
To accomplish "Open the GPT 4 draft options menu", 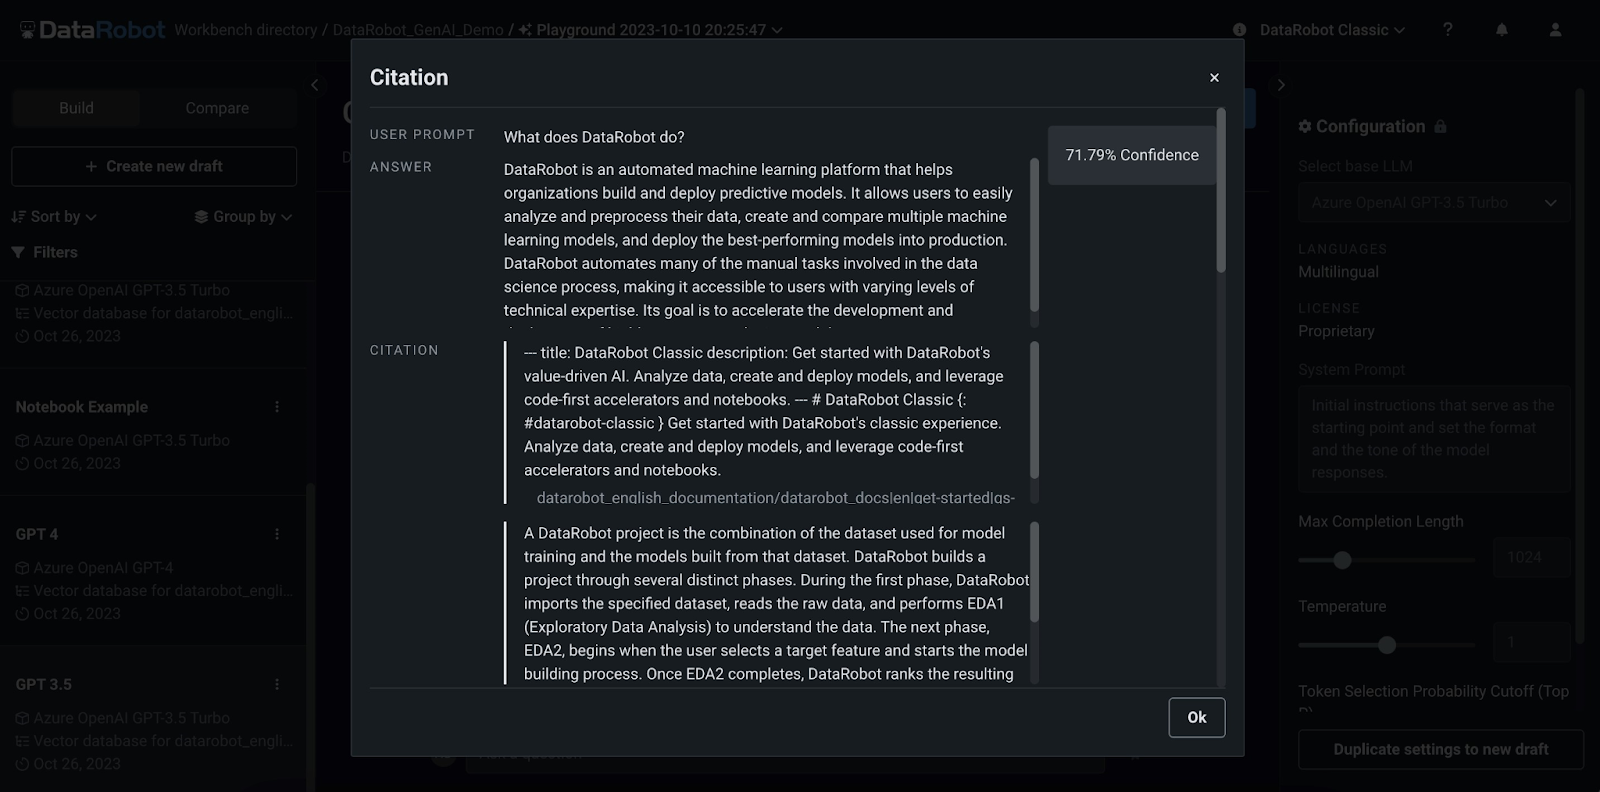I will 277,534.
